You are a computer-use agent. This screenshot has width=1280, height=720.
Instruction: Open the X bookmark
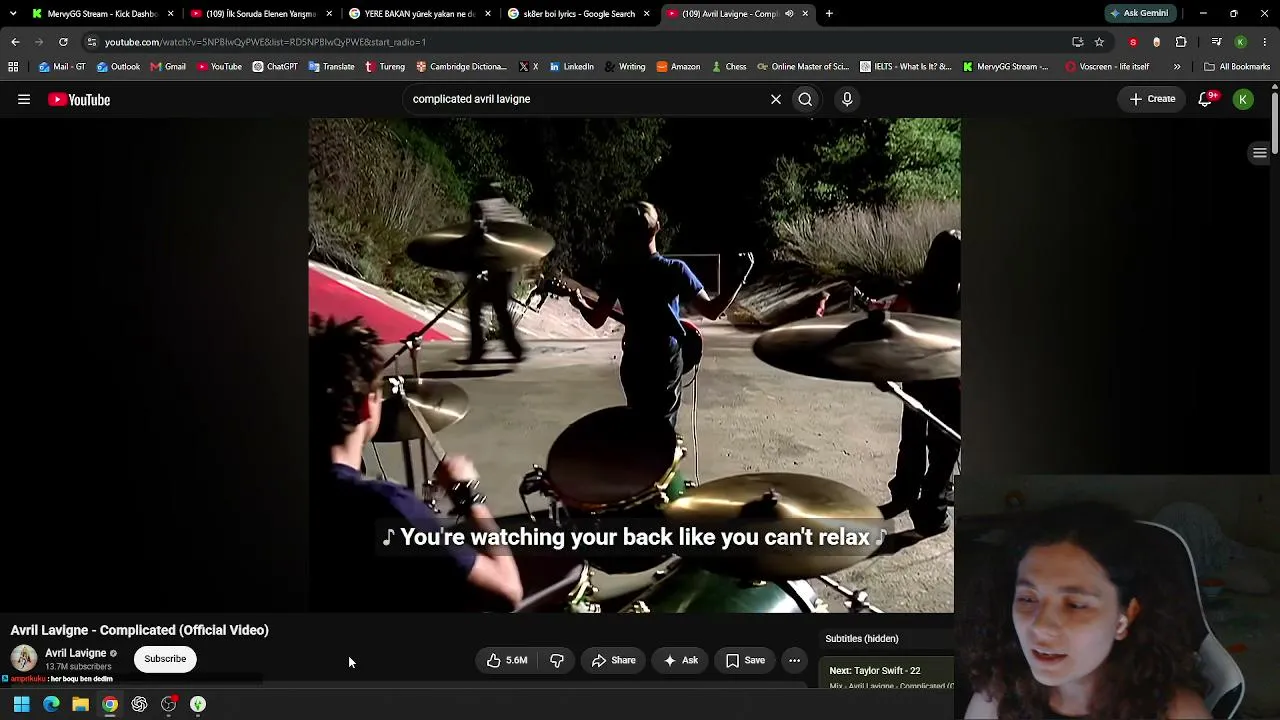pyautogui.click(x=528, y=67)
